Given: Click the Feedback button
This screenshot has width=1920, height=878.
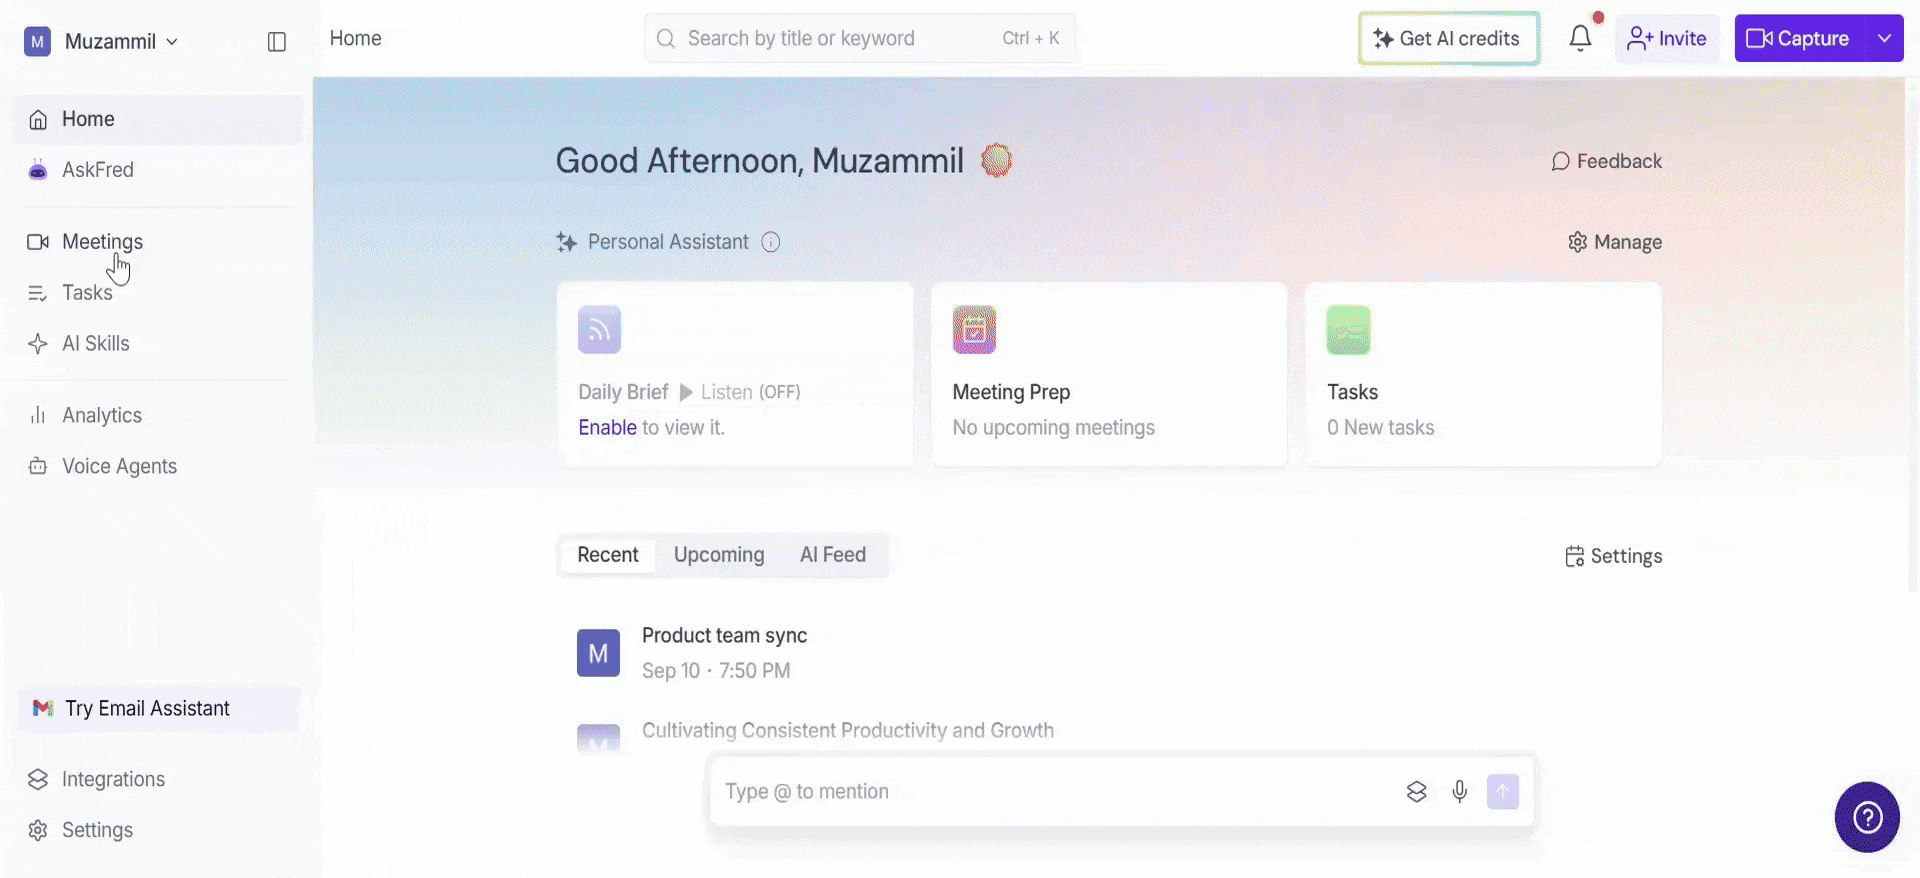Looking at the screenshot, I should 1606,162.
